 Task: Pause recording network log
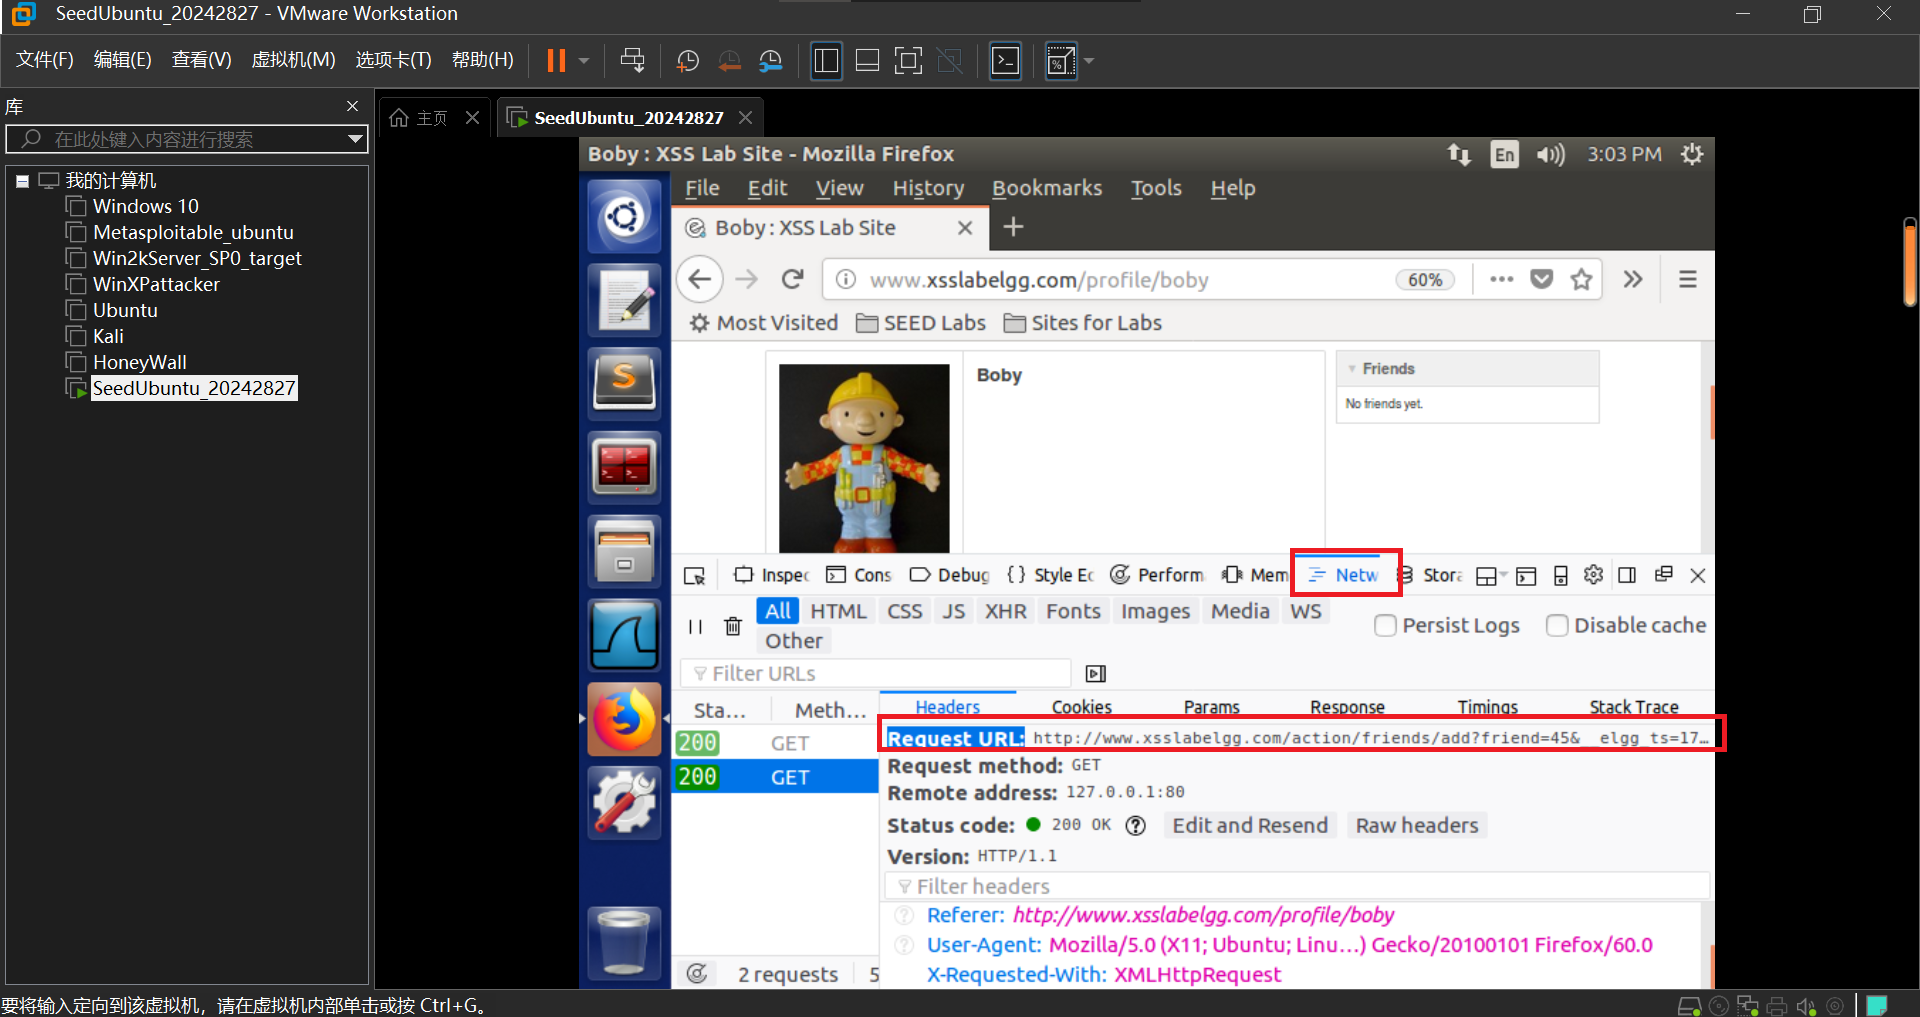pos(695,626)
